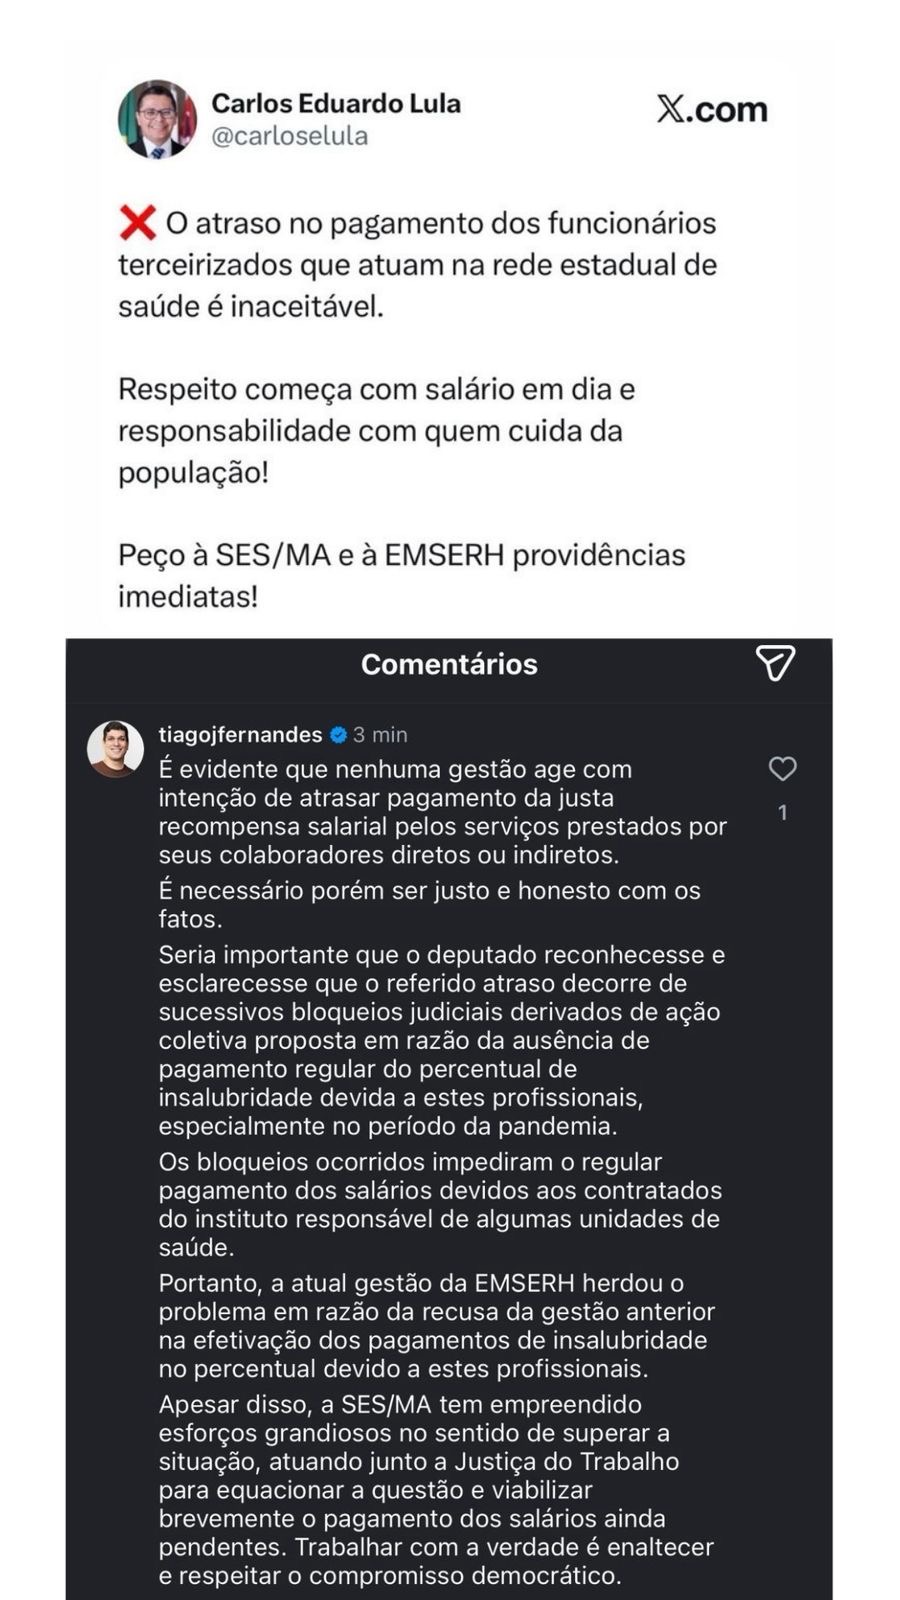Like tiagojfernandes' comment with the heart
Image resolution: width=900 pixels, height=1600 pixels.
[x=782, y=768]
